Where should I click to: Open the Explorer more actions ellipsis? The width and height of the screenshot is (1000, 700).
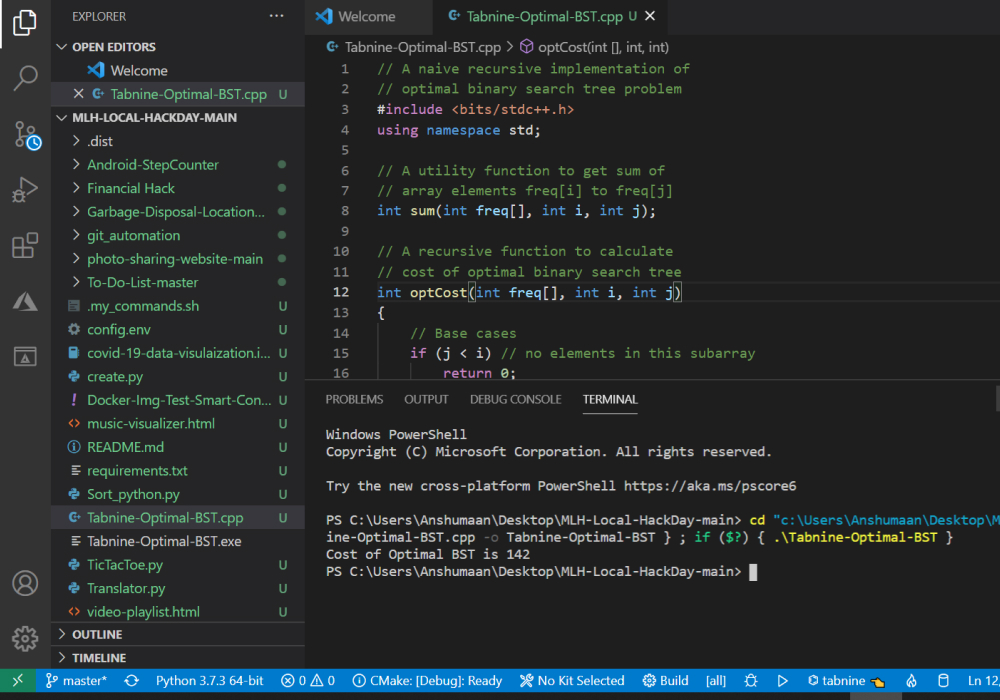pos(276,17)
